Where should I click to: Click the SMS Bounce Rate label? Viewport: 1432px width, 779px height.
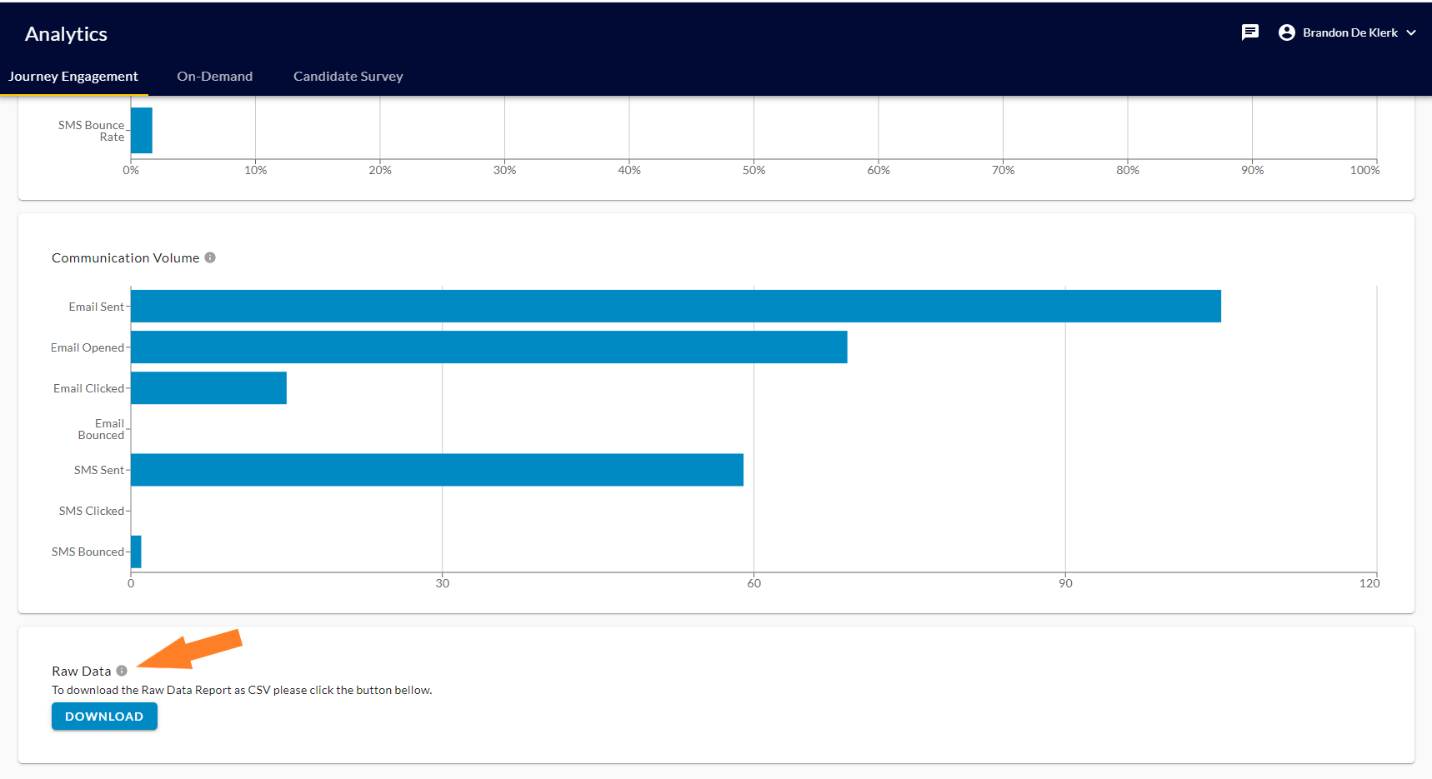pos(91,131)
